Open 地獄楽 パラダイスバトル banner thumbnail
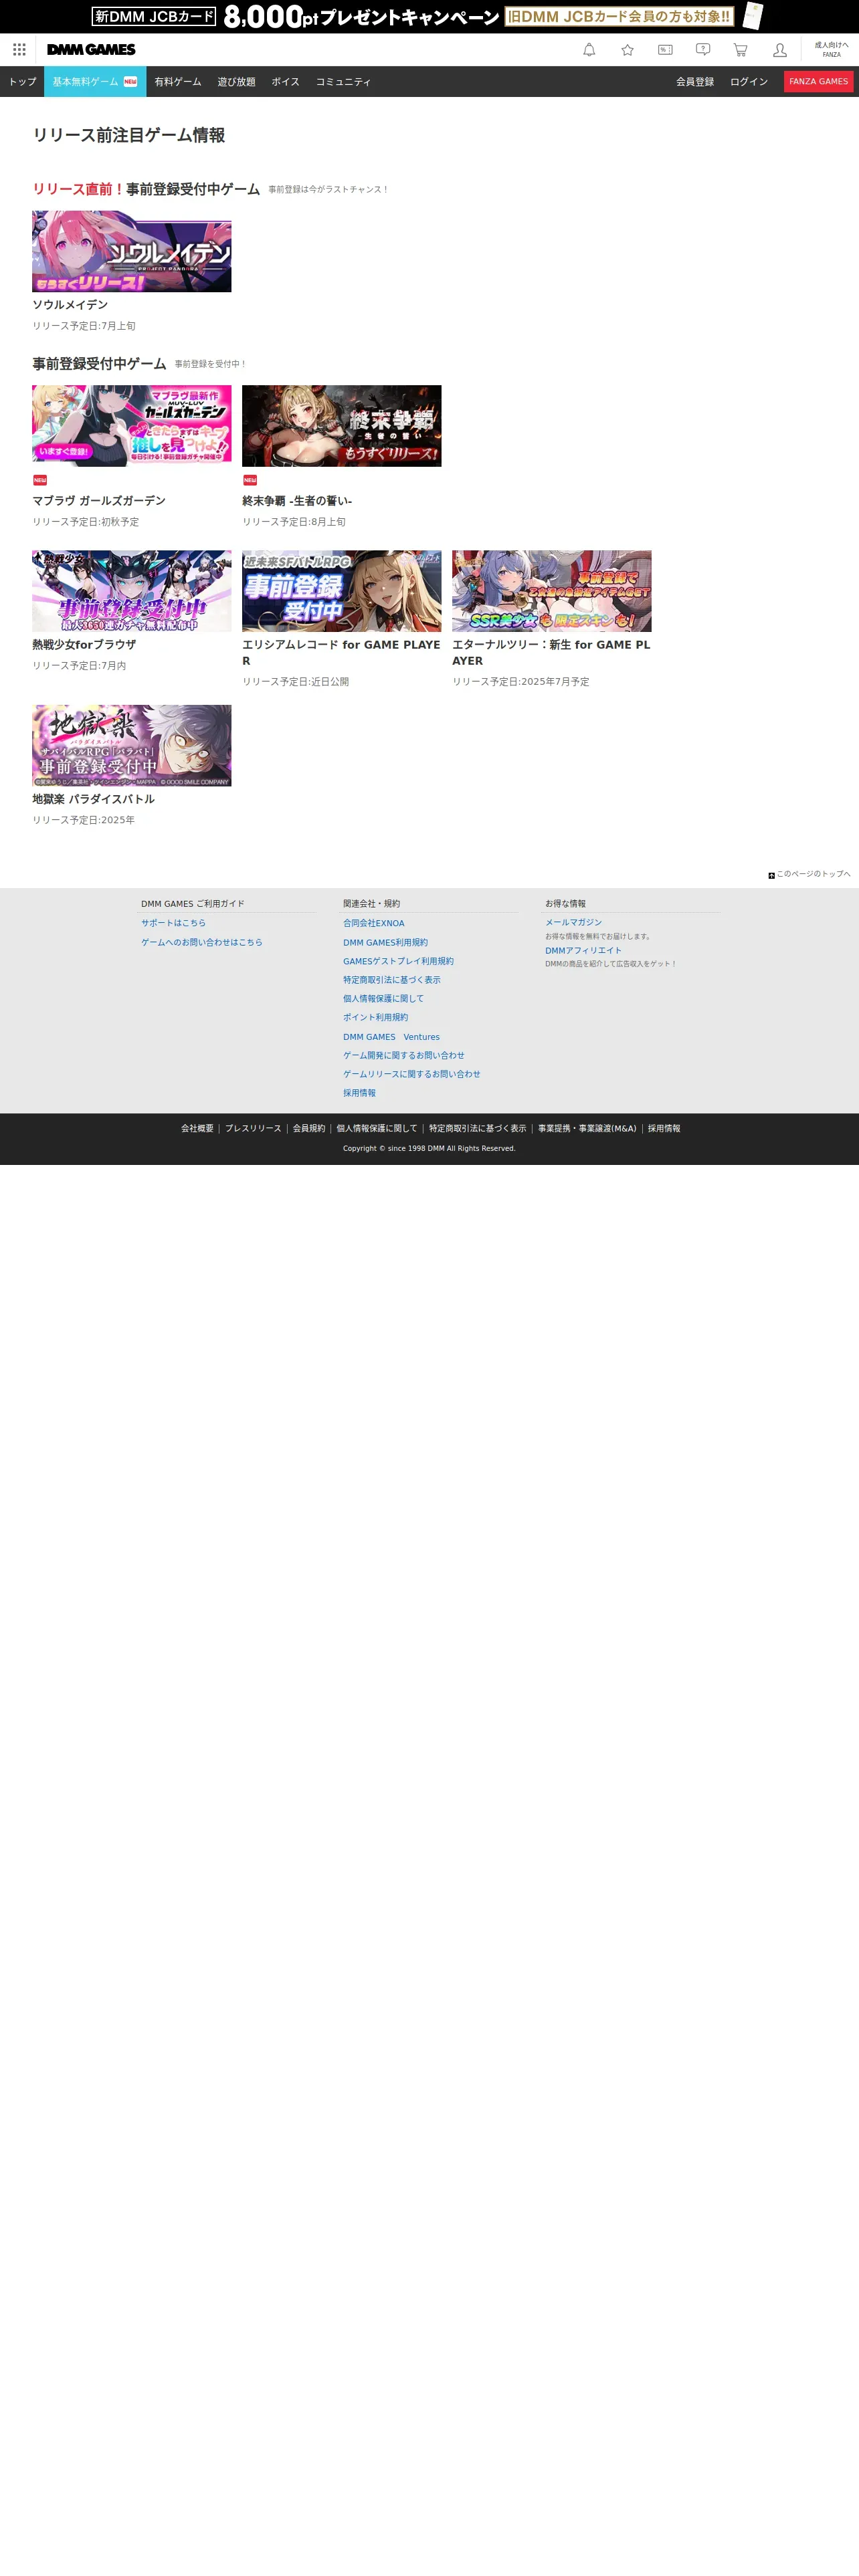 point(131,745)
